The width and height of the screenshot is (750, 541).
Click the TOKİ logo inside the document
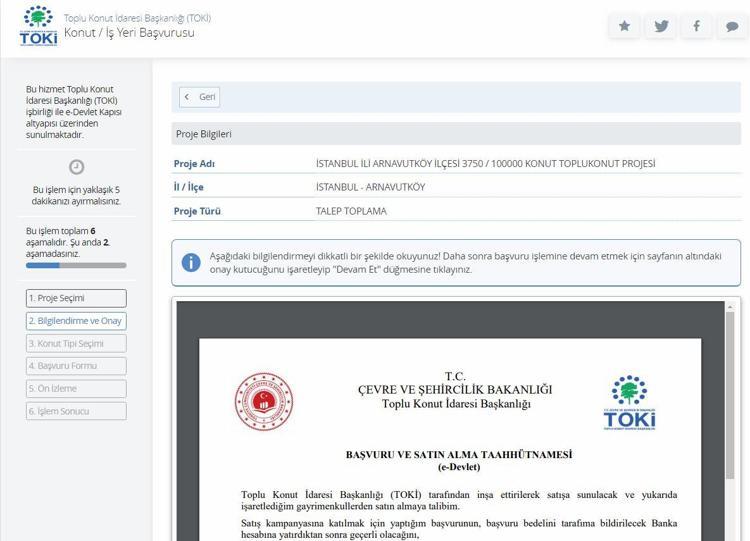[x=629, y=402]
